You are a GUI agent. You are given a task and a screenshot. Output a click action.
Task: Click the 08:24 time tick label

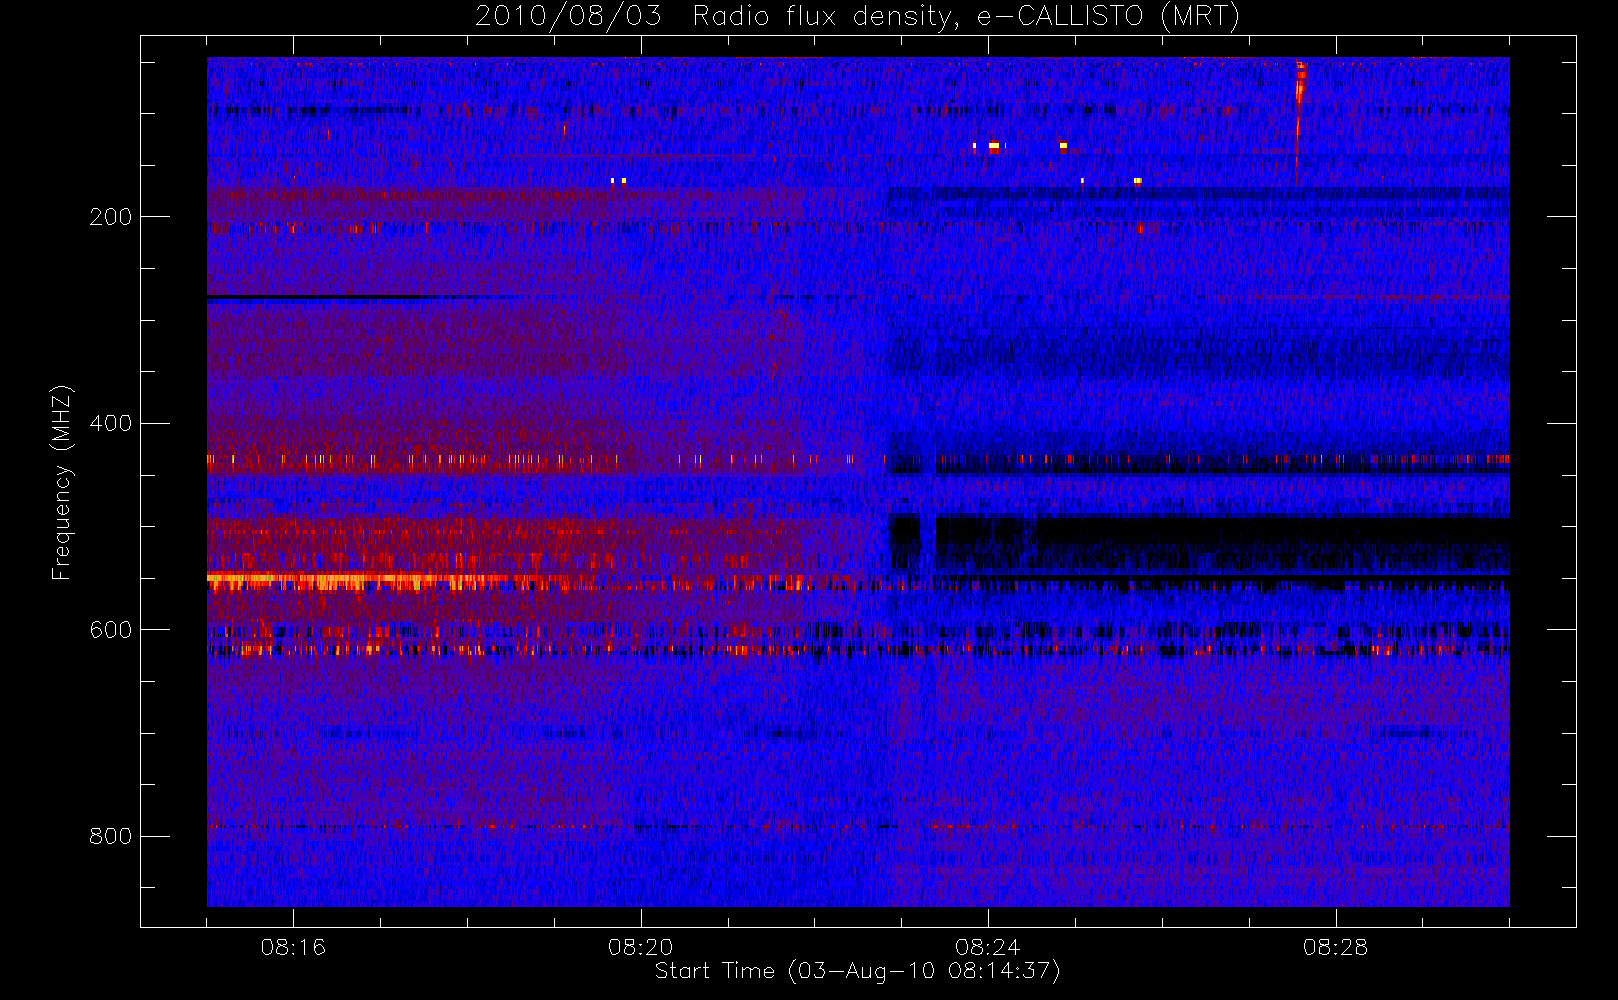(x=987, y=947)
